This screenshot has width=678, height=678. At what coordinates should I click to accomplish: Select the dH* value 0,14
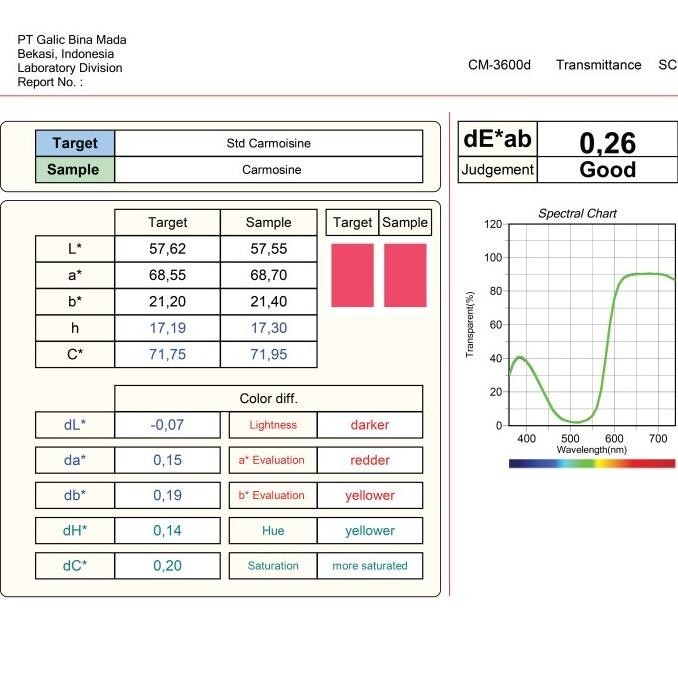tap(167, 531)
